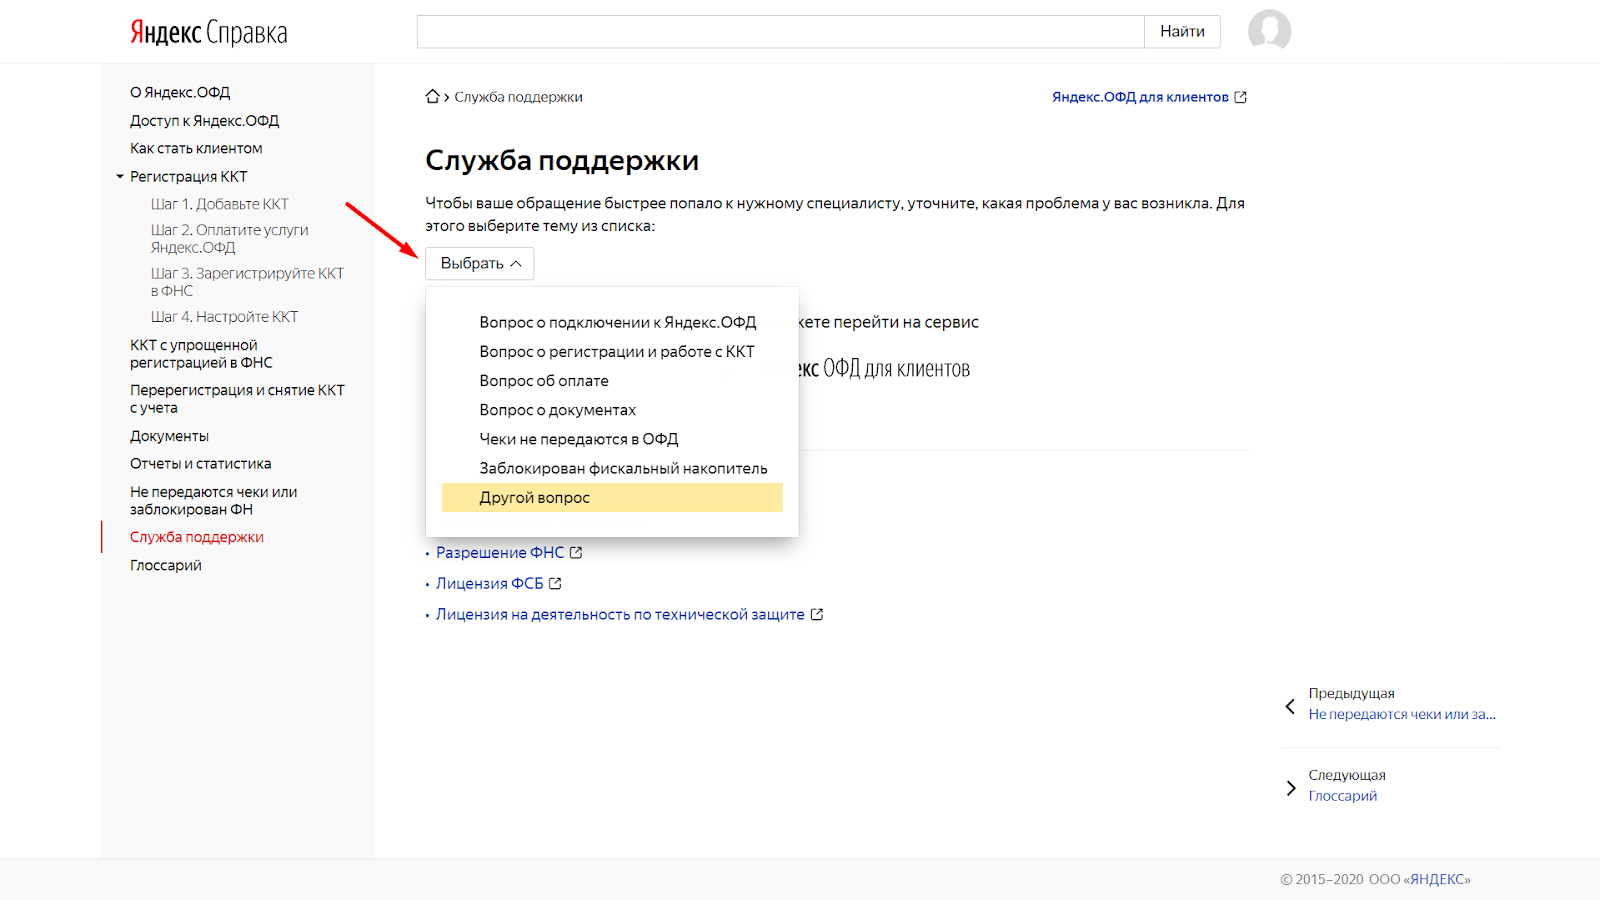
Task: Collapse the Регистрация ККТ tree section
Action: tap(120, 177)
